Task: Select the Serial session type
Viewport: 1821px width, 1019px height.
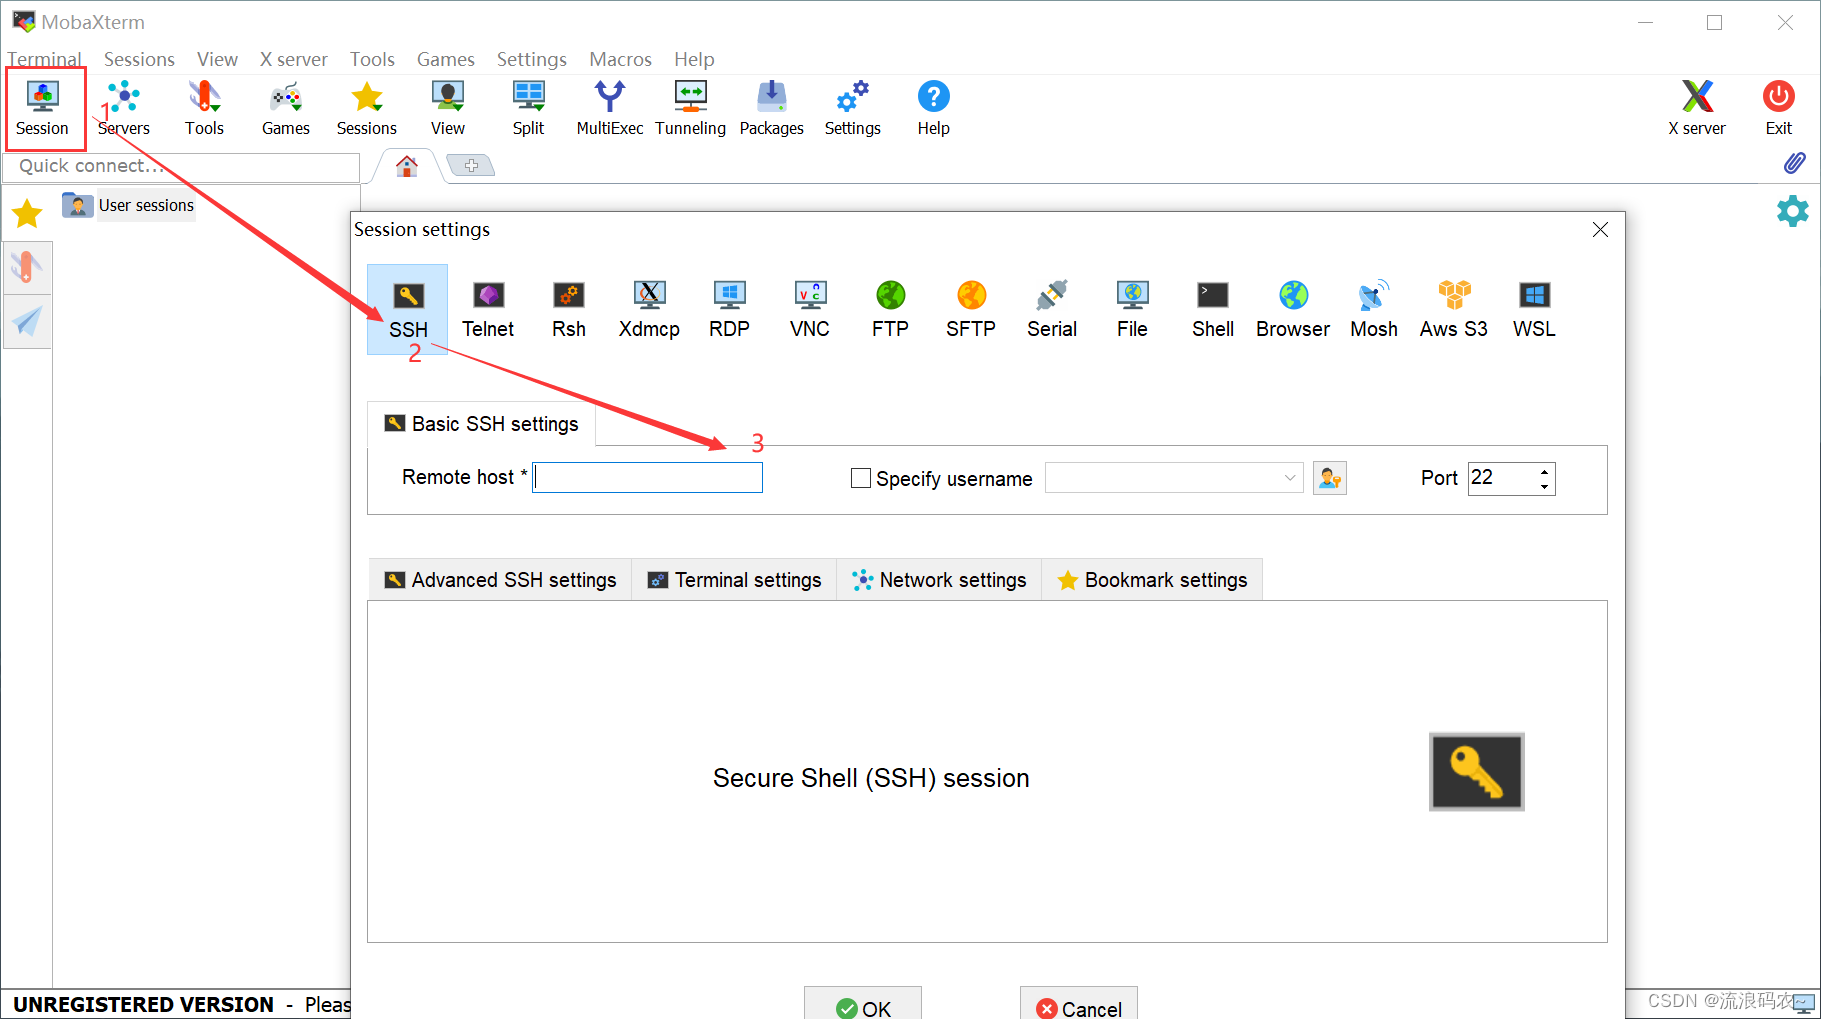Action: tap(1052, 309)
